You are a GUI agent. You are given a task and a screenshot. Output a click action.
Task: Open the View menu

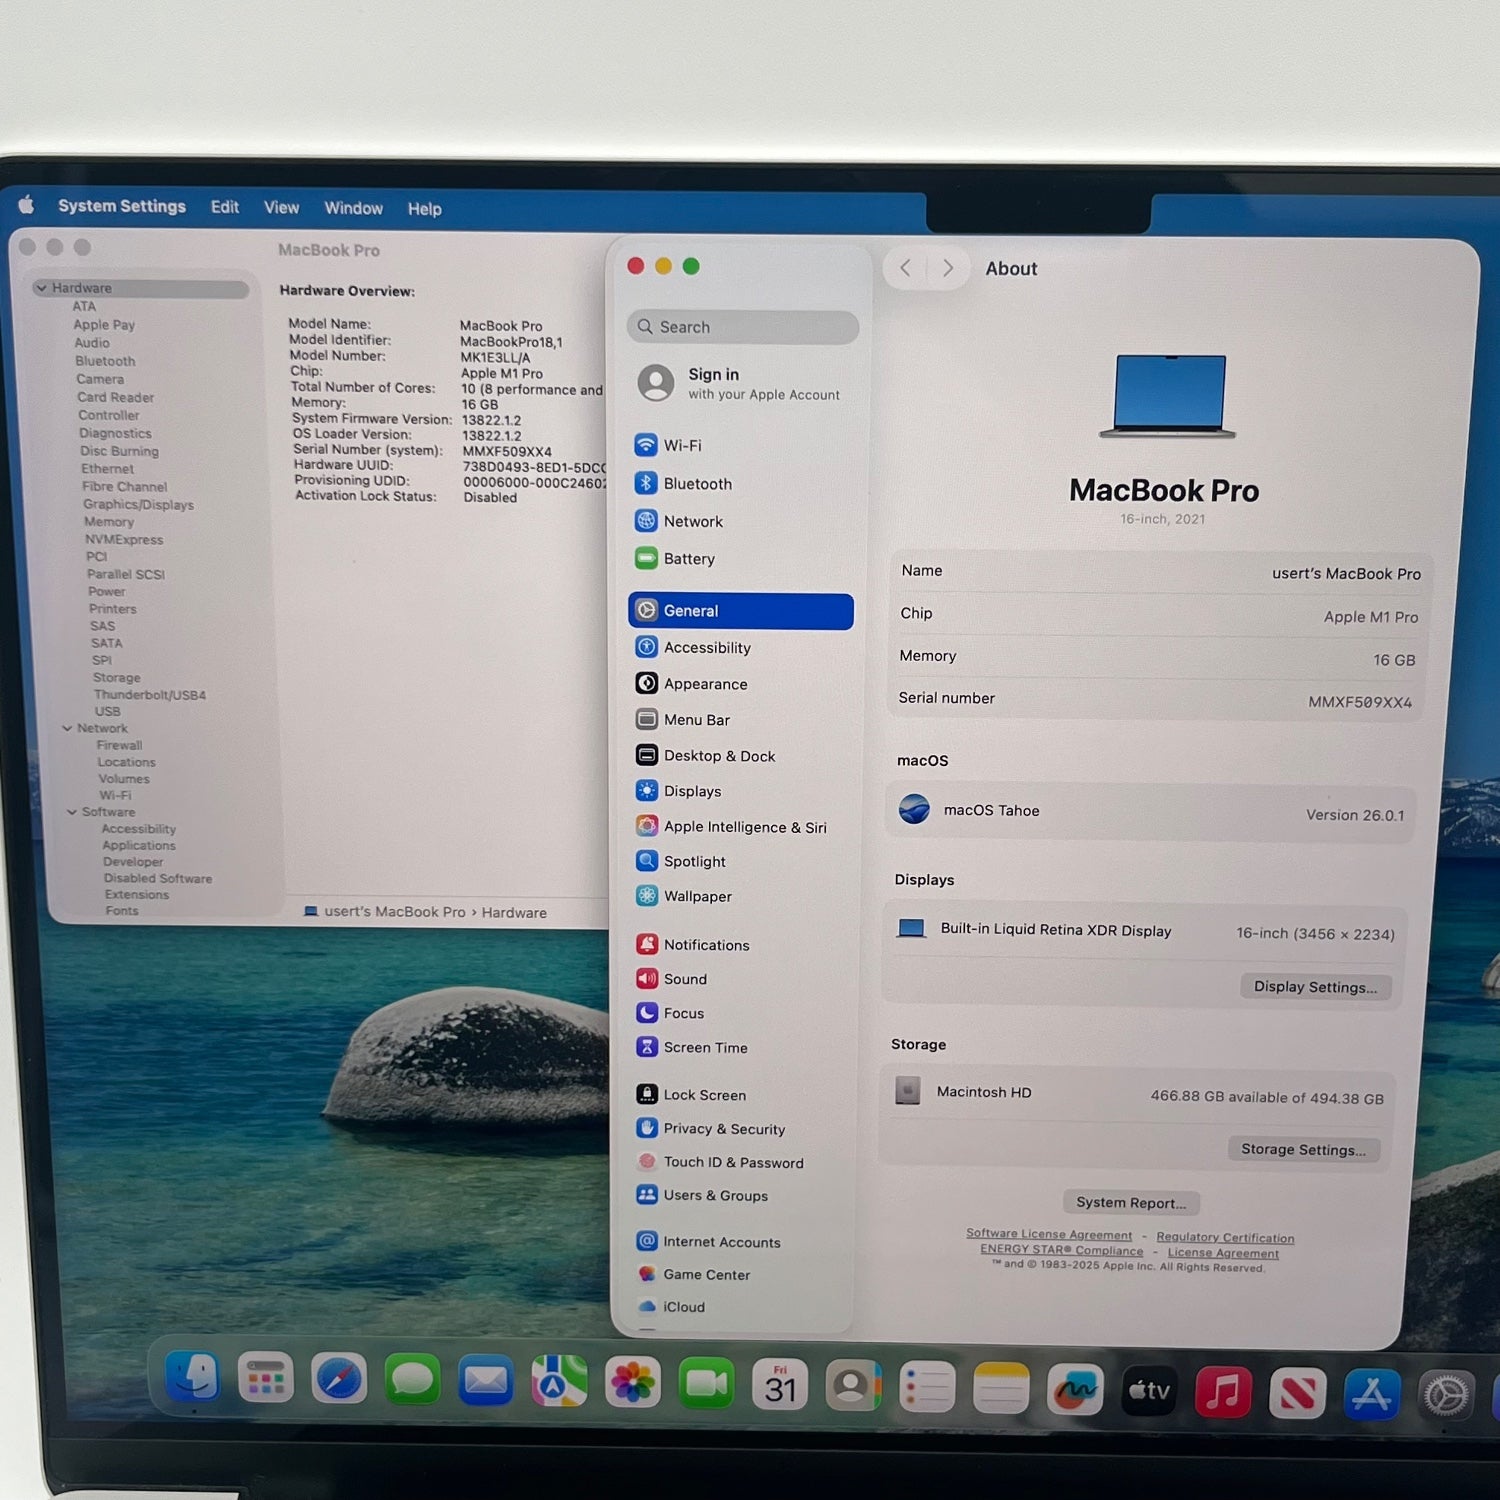281,207
